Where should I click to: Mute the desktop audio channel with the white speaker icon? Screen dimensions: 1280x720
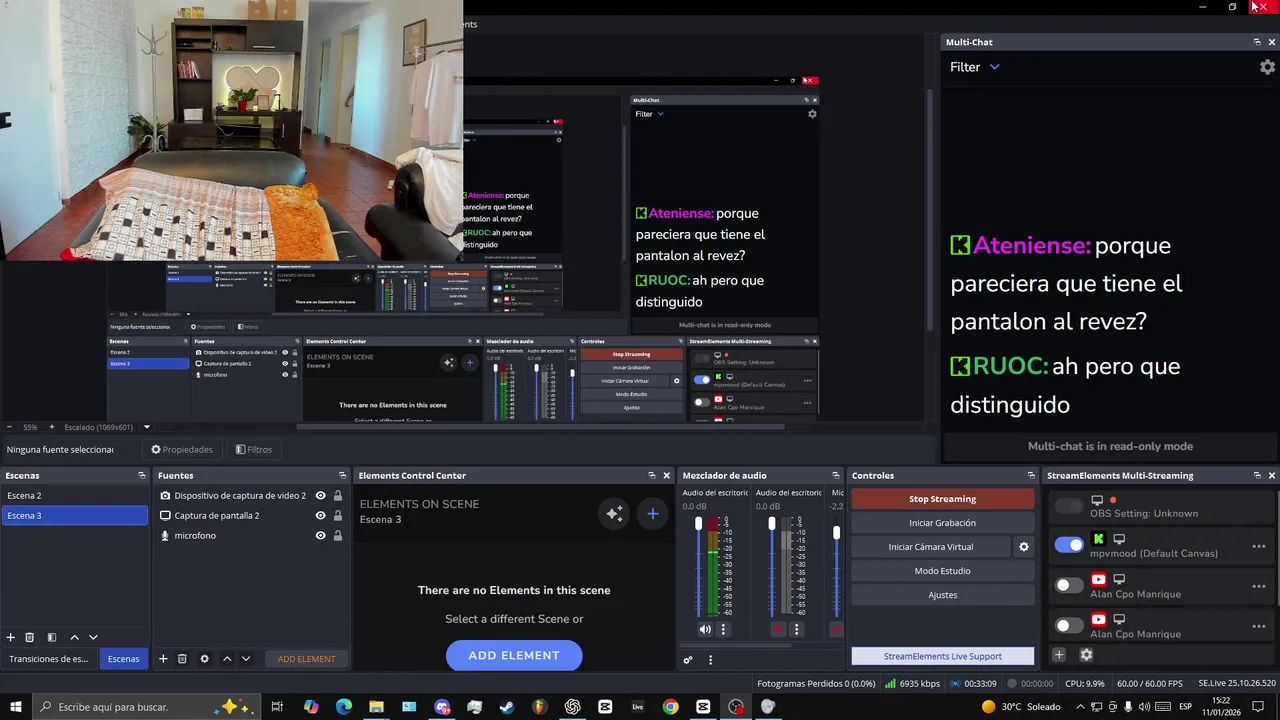coord(705,629)
